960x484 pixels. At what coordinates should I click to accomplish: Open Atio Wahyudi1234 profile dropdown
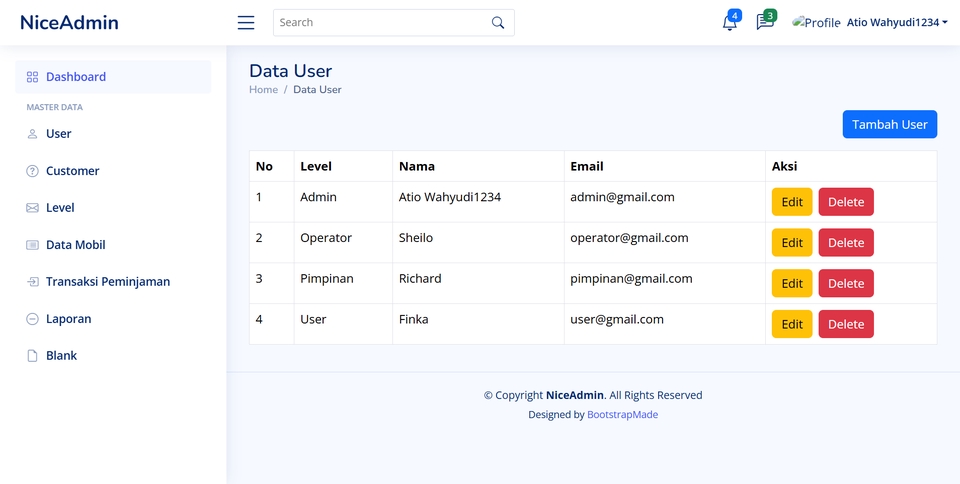click(897, 23)
